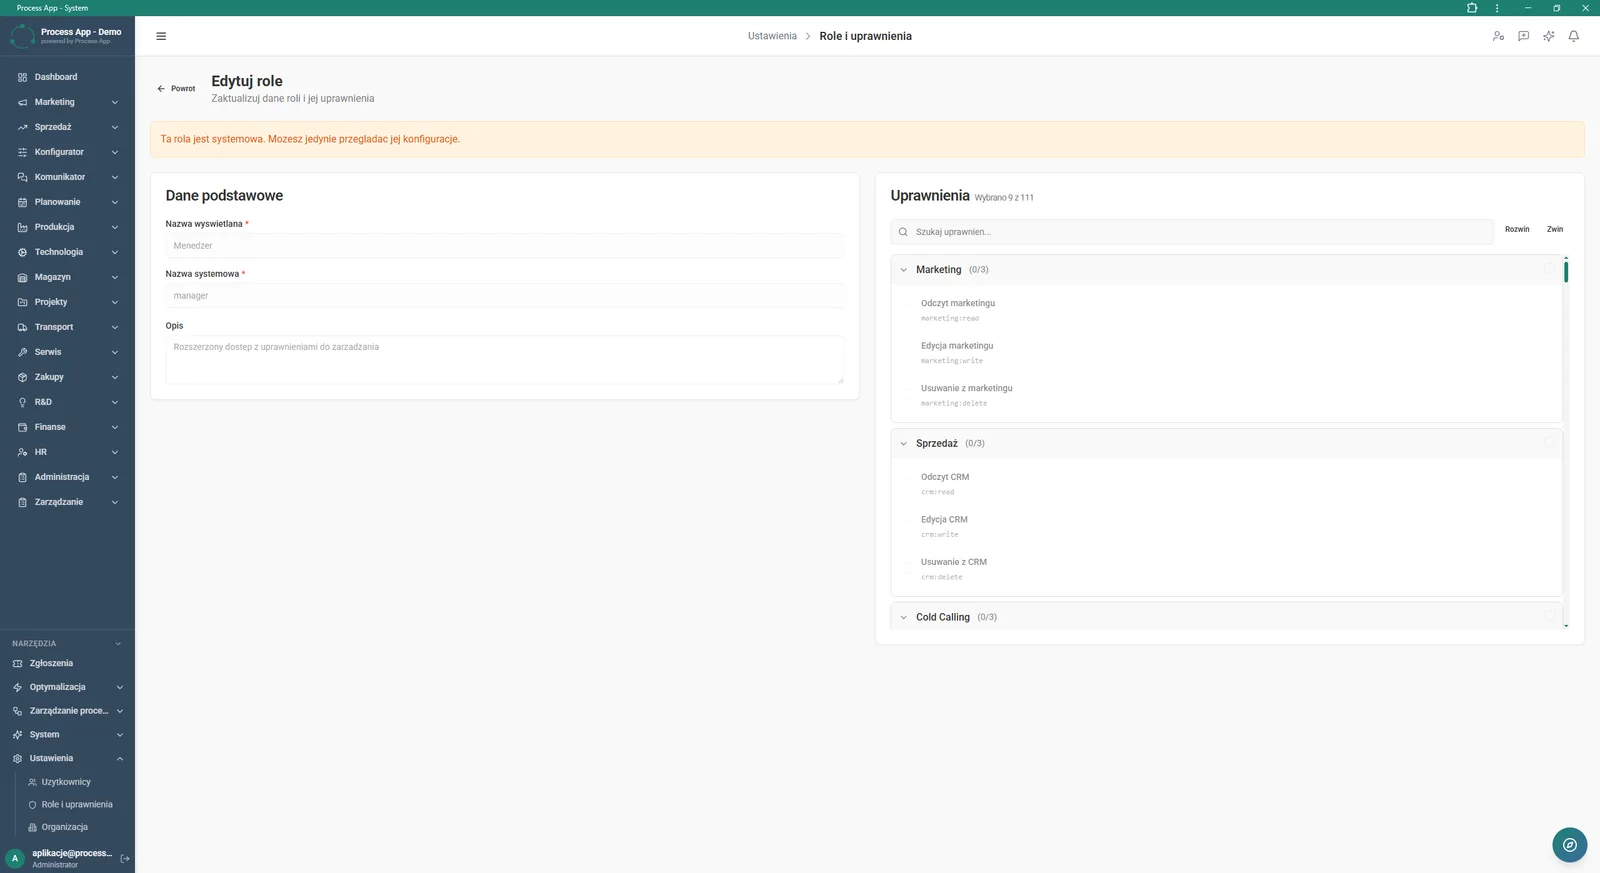This screenshot has width=1600, height=873.
Task: Collapse the Marketing permissions group
Action: 903,270
